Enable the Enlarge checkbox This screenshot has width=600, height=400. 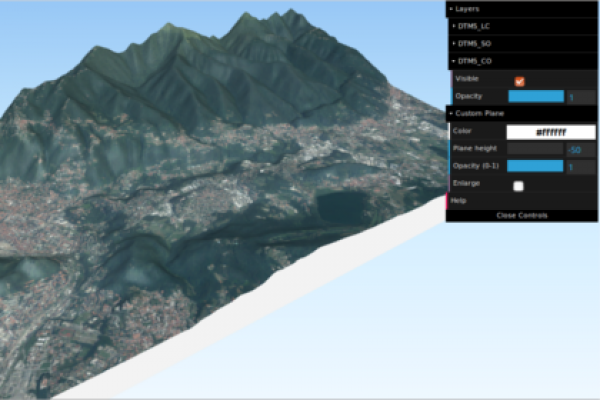(518, 185)
